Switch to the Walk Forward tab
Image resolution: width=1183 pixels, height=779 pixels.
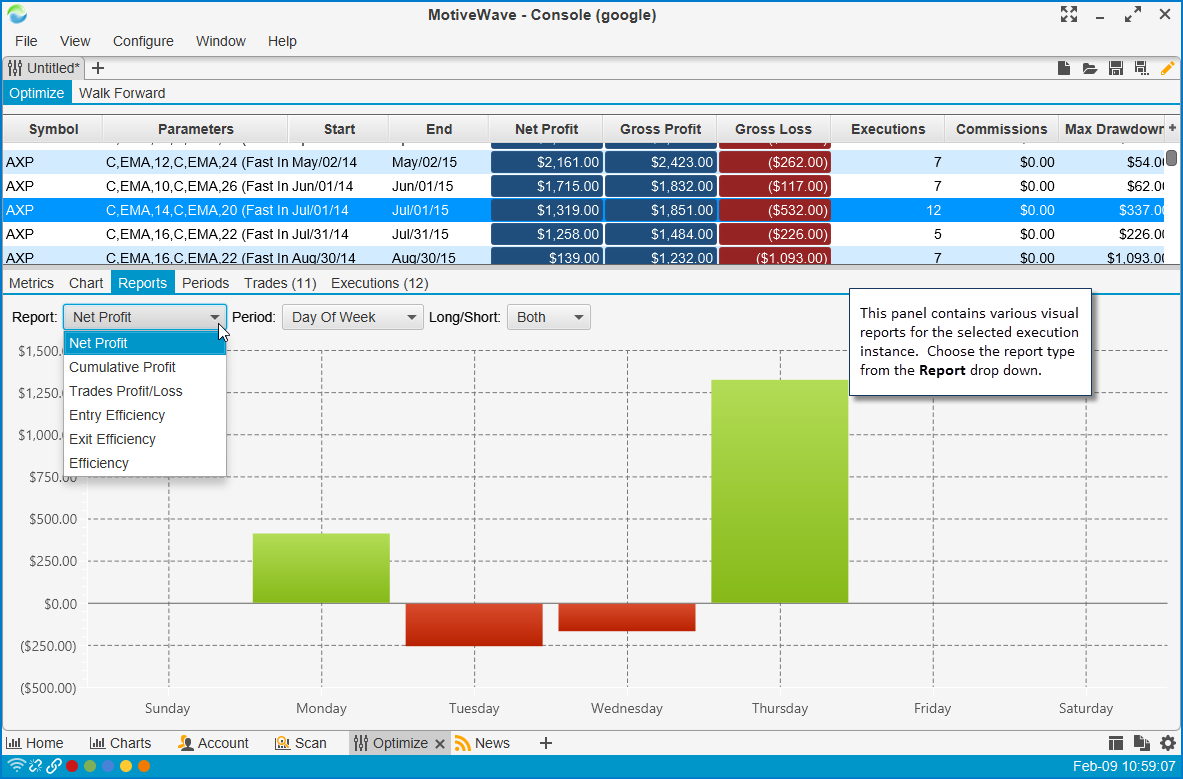(122, 93)
